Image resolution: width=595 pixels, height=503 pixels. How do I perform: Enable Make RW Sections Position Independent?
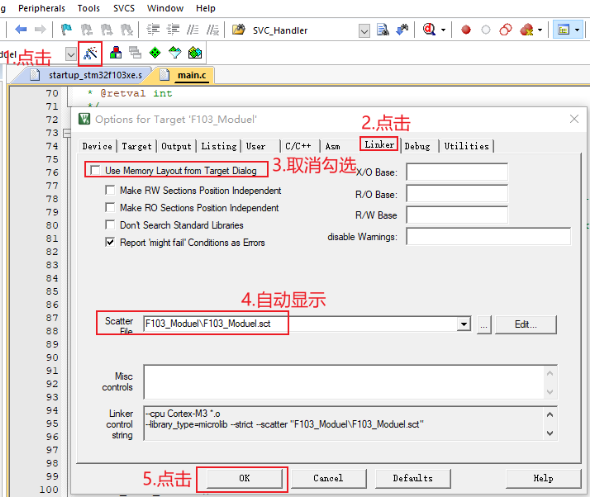click(x=110, y=190)
